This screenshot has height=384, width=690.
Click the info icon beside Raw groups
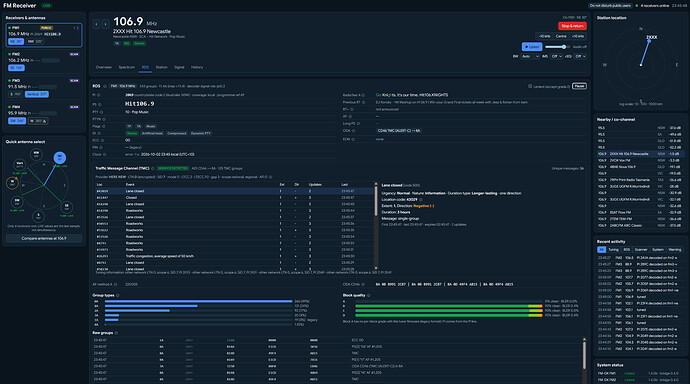click(x=116, y=333)
